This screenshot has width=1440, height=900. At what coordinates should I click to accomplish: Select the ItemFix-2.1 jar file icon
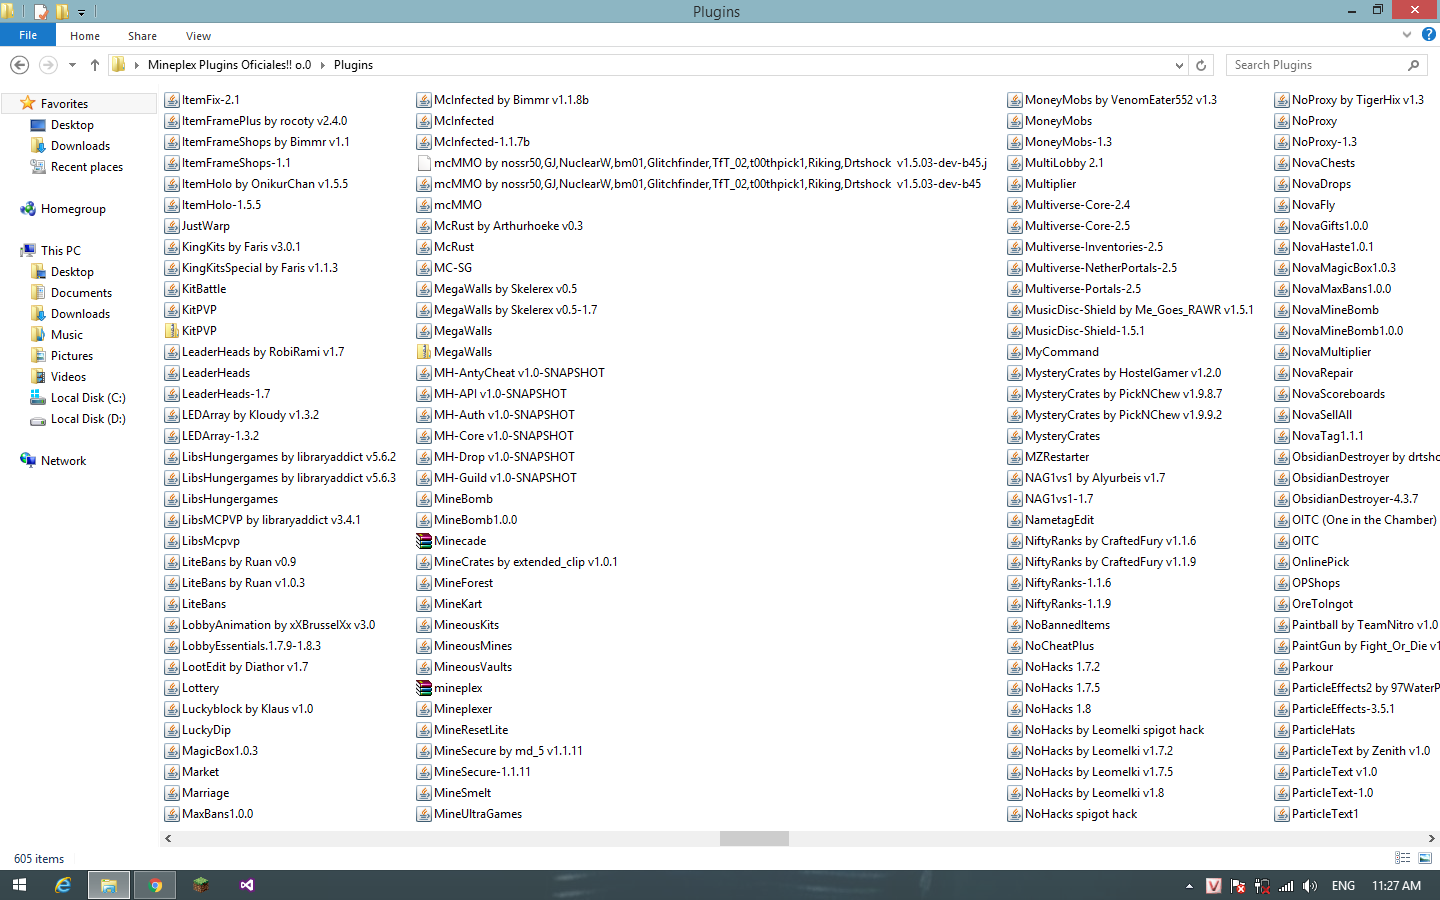[x=172, y=100]
